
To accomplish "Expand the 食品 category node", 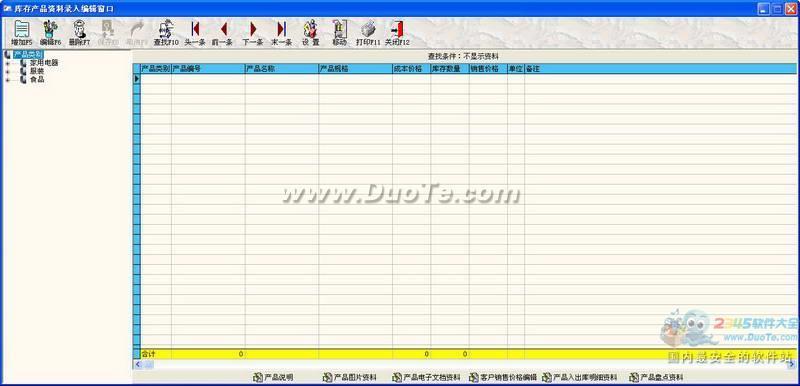I will [8, 80].
